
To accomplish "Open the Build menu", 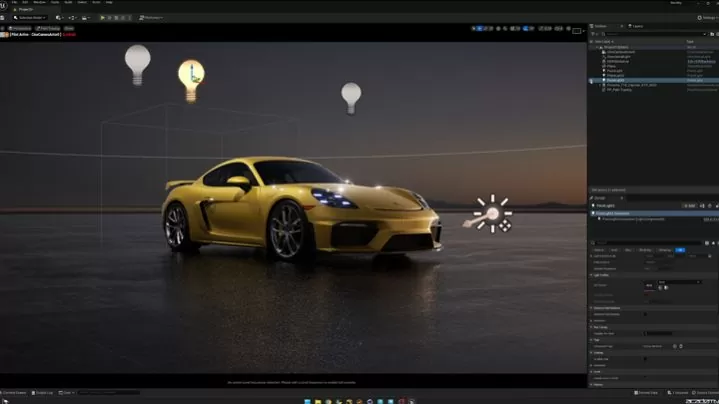I will tap(68, 3).
